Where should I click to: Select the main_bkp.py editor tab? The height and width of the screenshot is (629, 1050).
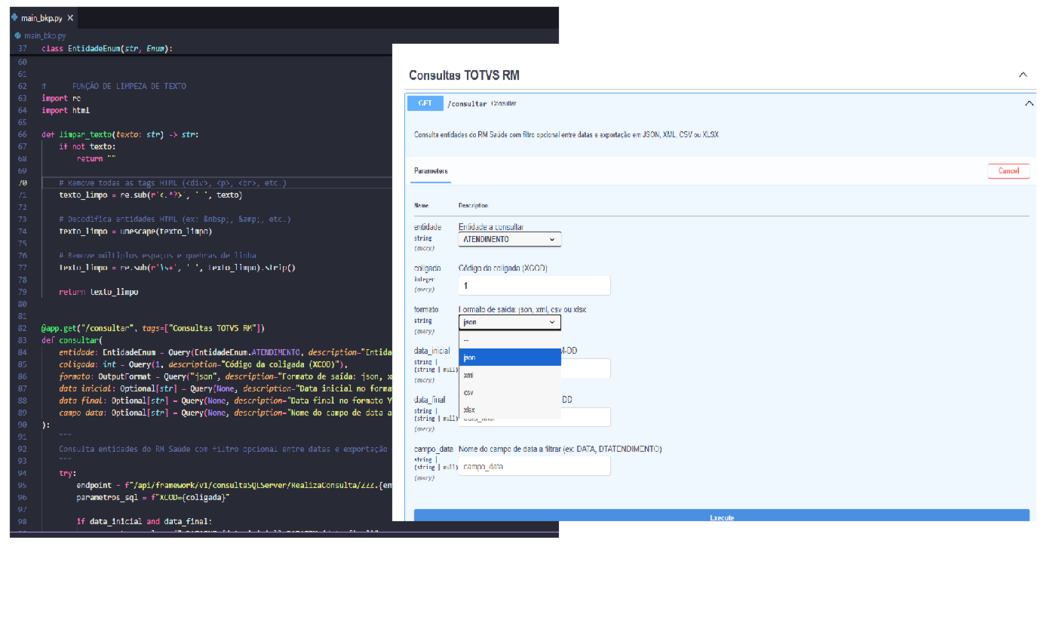(x=42, y=18)
